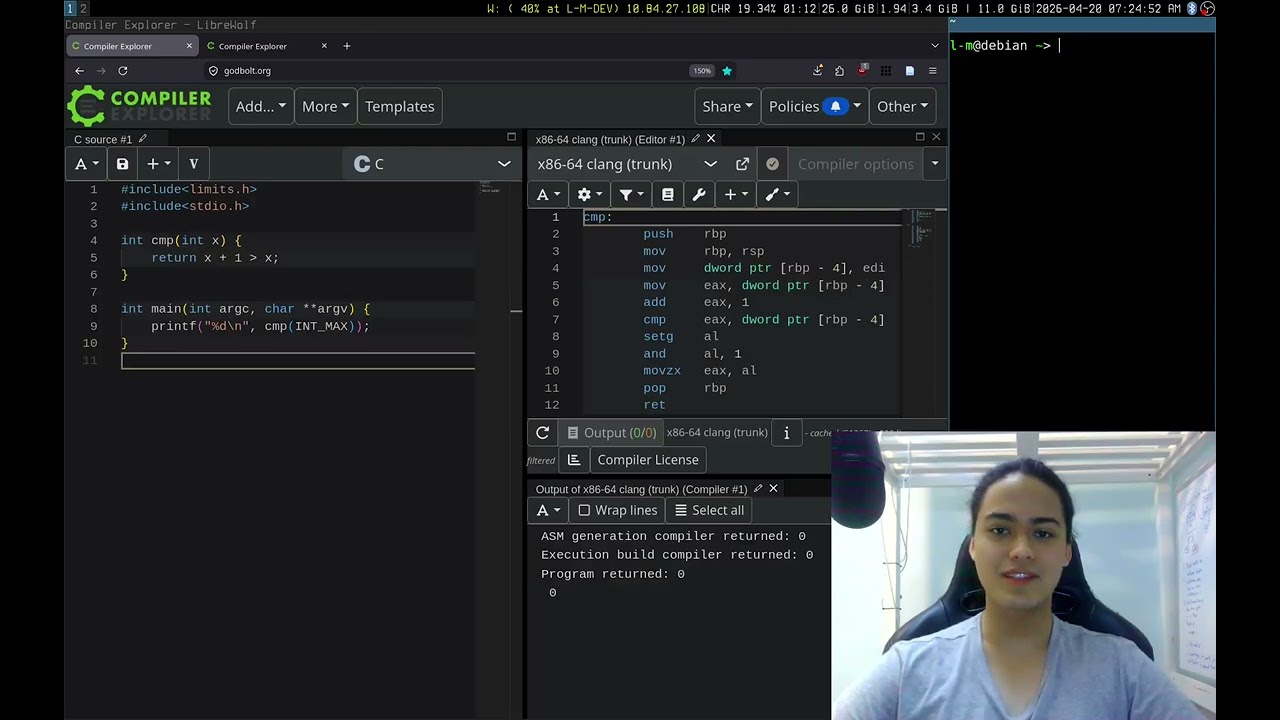Screen dimensions: 1280x720
Task: Open a new browser tab with the plus
Action: pos(347,46)
